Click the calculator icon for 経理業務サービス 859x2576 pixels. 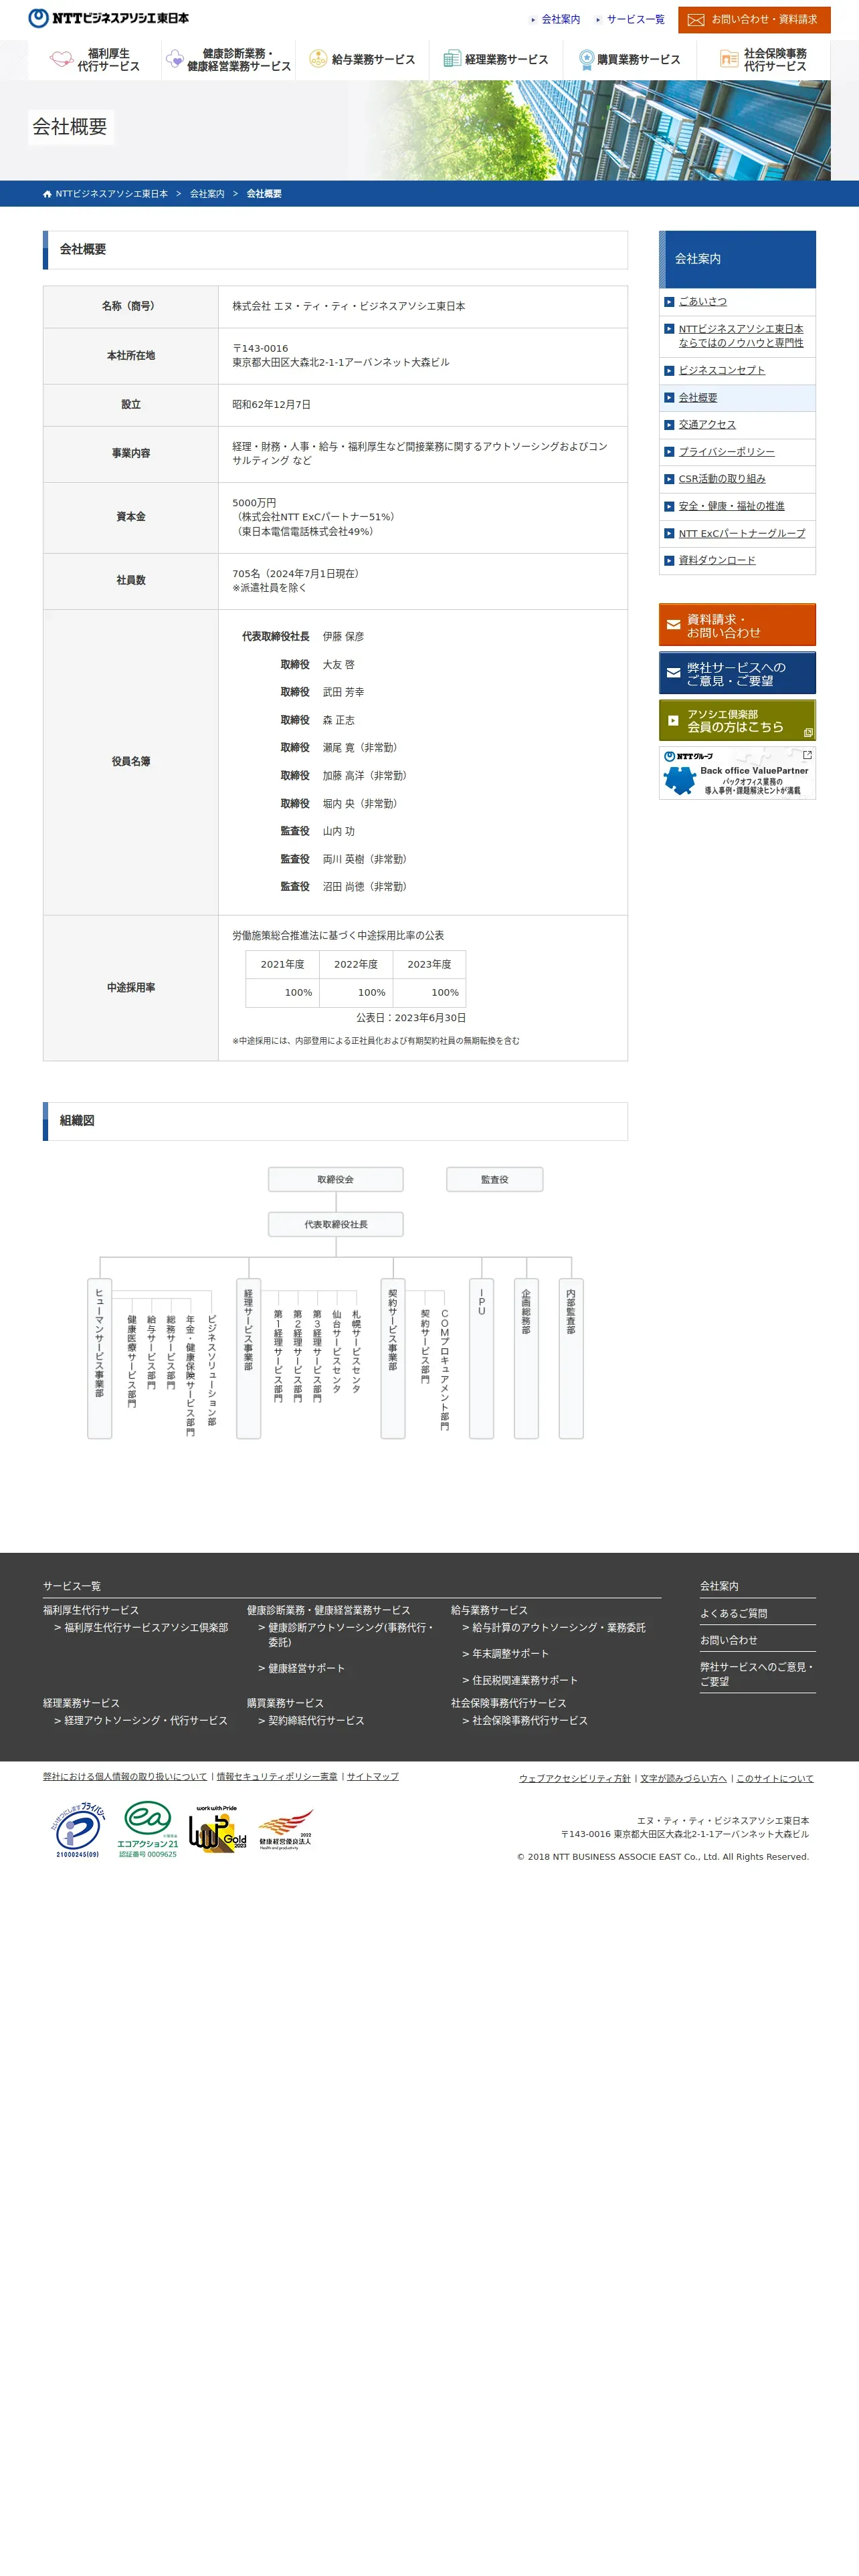point(452,59)
